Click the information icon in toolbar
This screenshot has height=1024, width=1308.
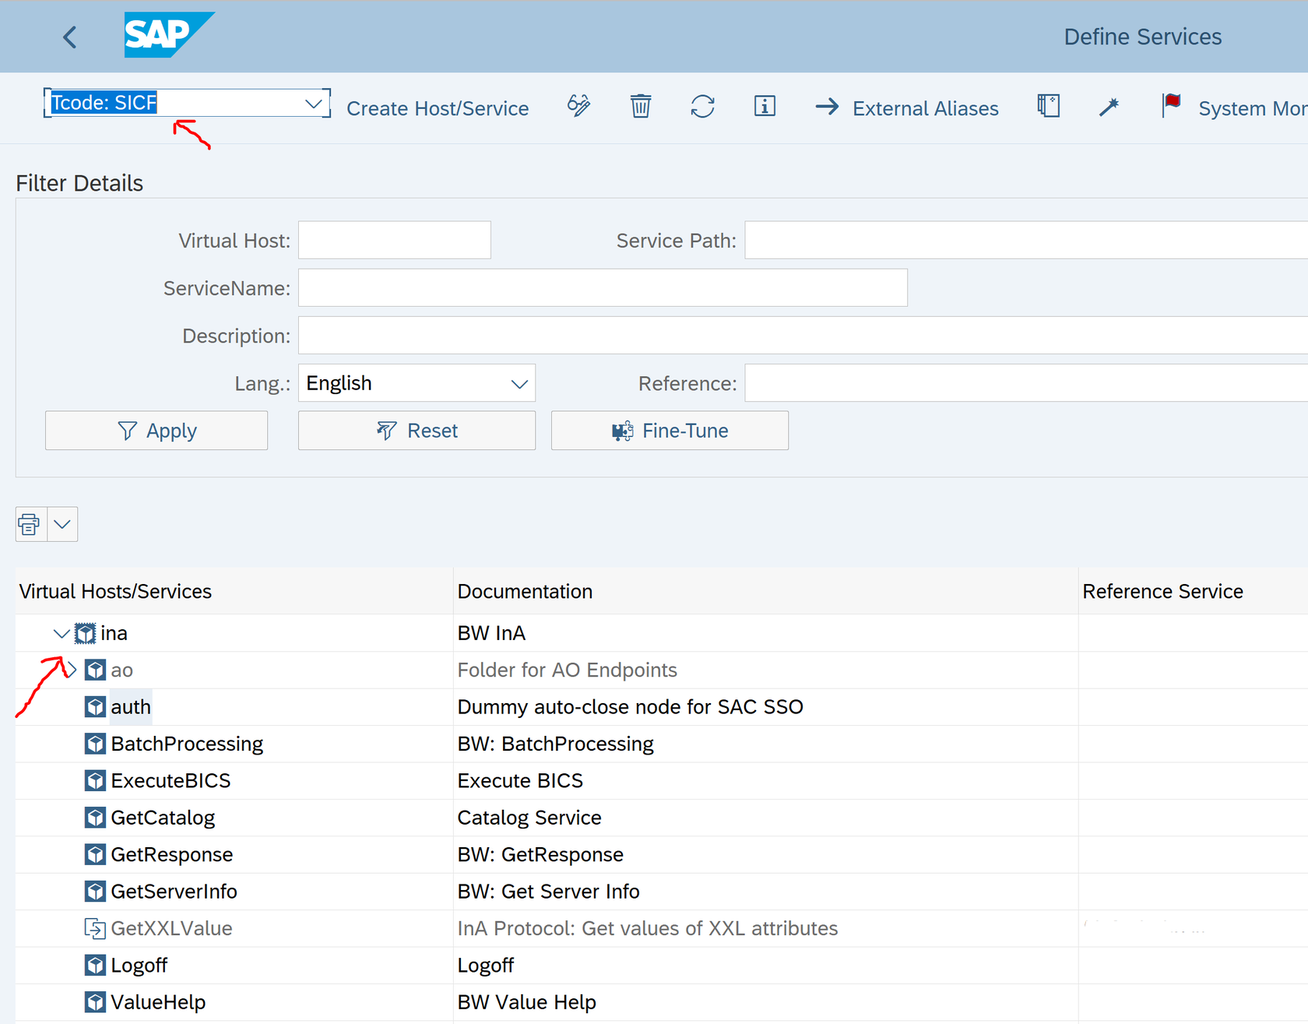tap(765, 106)
